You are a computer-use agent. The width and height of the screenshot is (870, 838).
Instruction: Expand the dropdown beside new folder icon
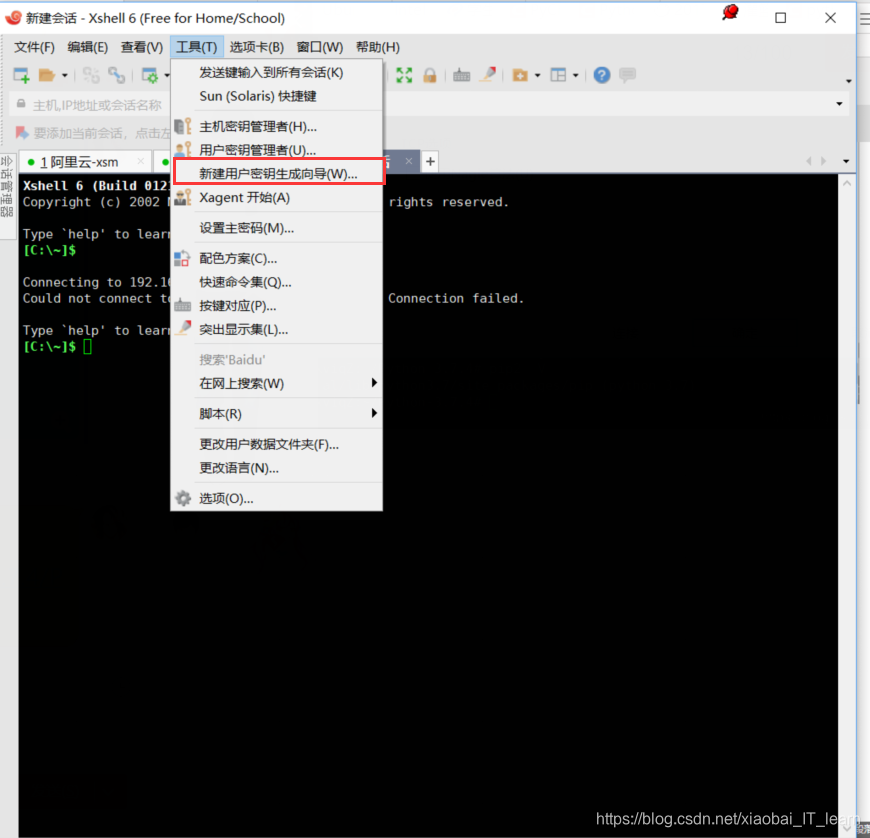point(537,75)
